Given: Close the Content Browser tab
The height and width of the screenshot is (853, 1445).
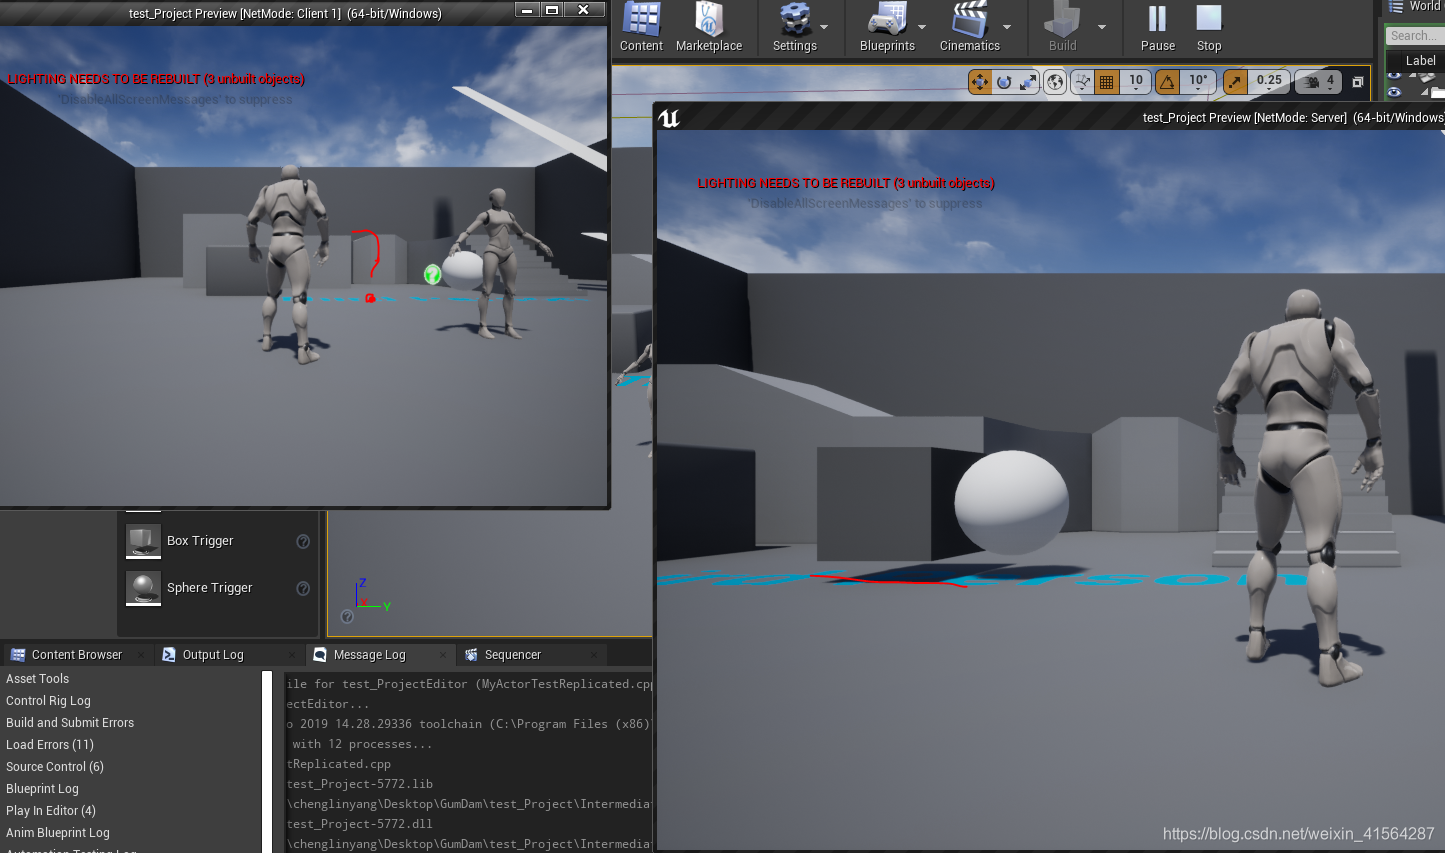Looking at the screenshot, I should point(141,655).
